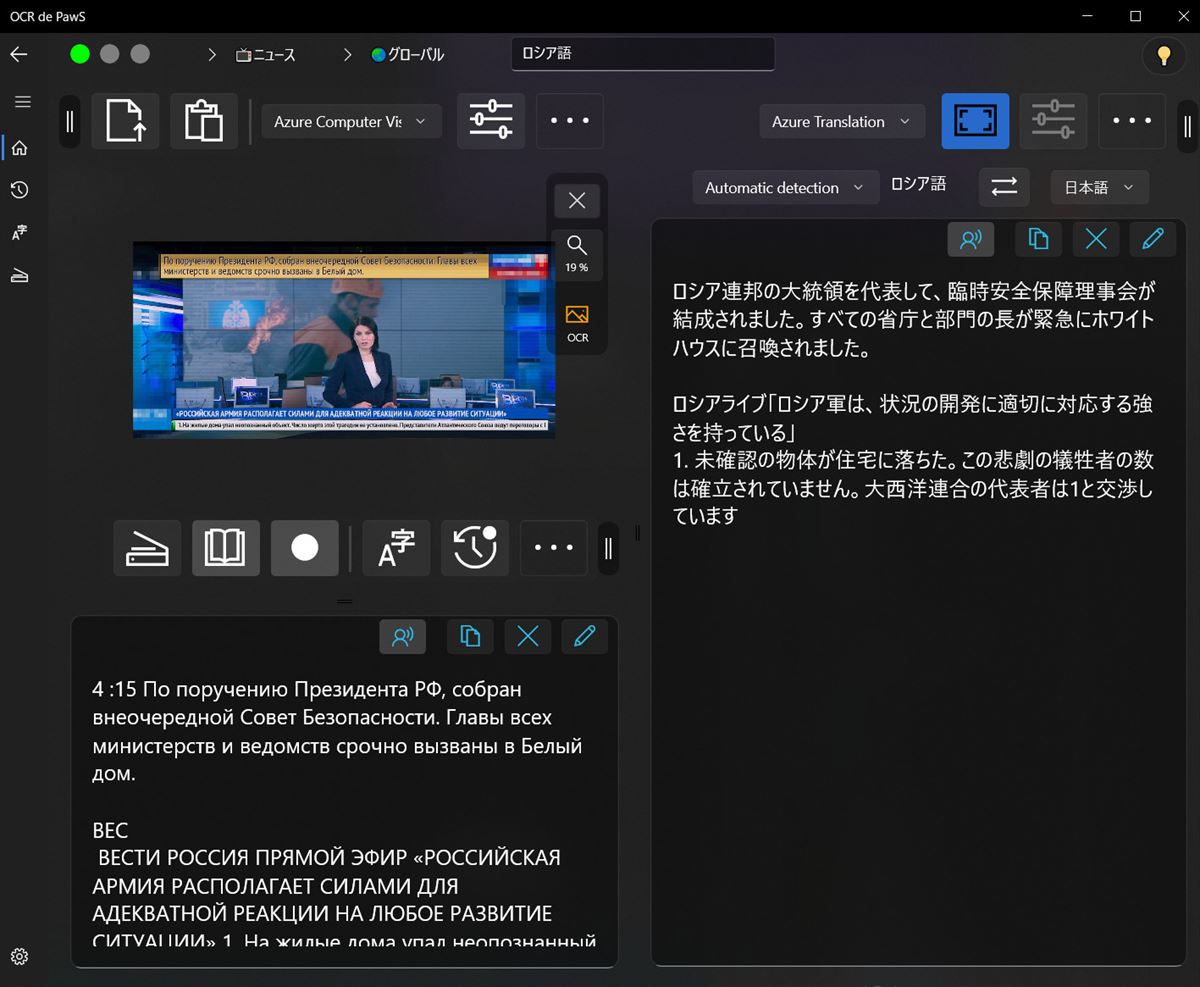
Task: Click the ロシア語 title text field
Action: click(643, 54)
